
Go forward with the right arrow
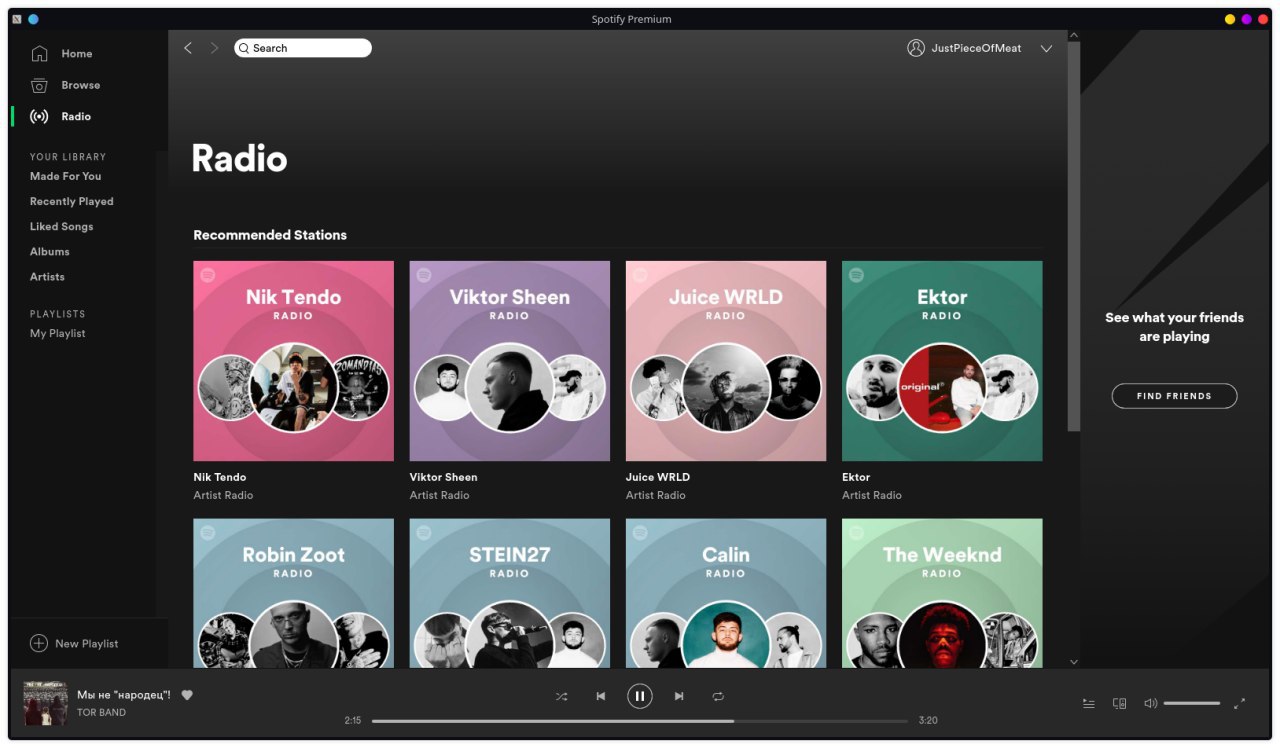214,48
